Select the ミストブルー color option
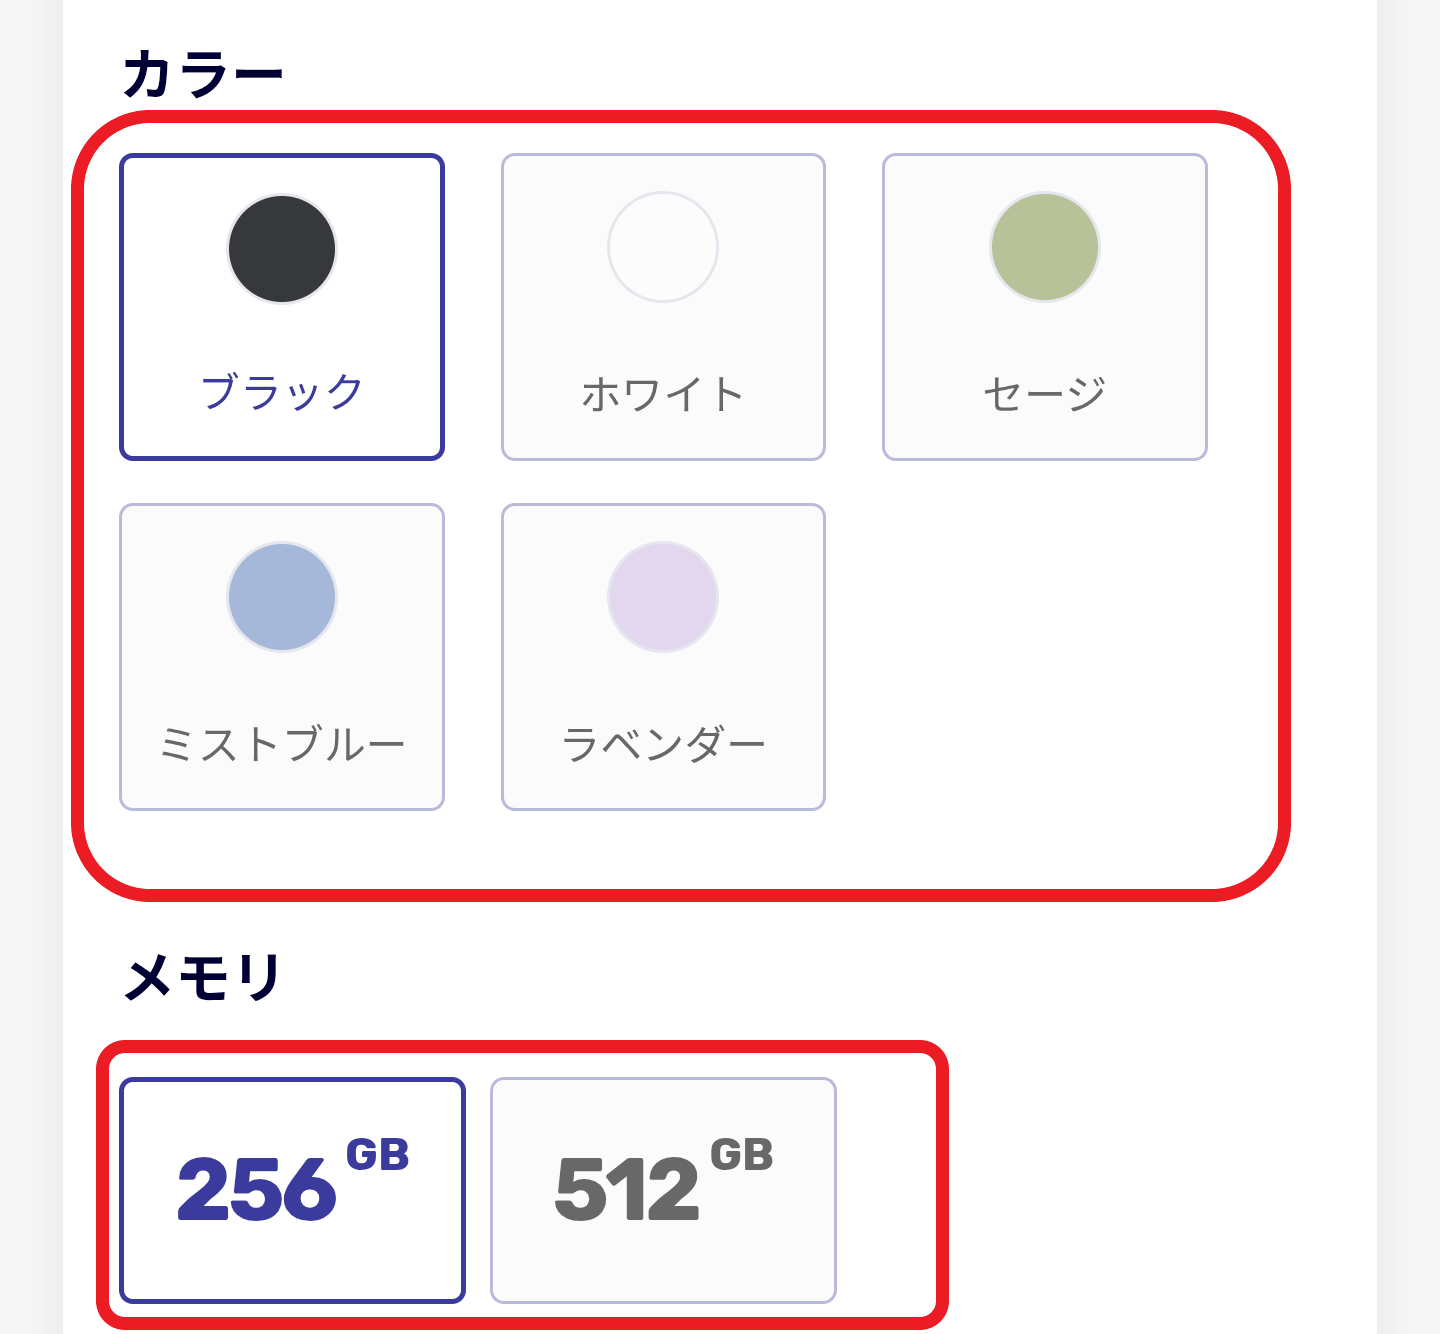 [x=282, y=655]
